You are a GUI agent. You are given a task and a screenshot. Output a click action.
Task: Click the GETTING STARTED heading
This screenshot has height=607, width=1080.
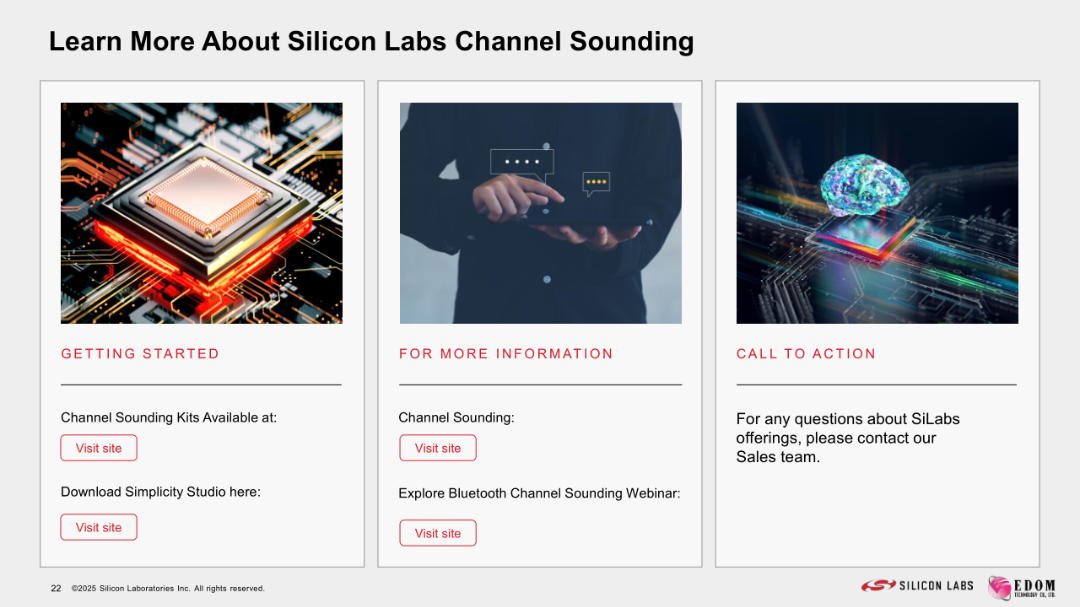[140, 353]
